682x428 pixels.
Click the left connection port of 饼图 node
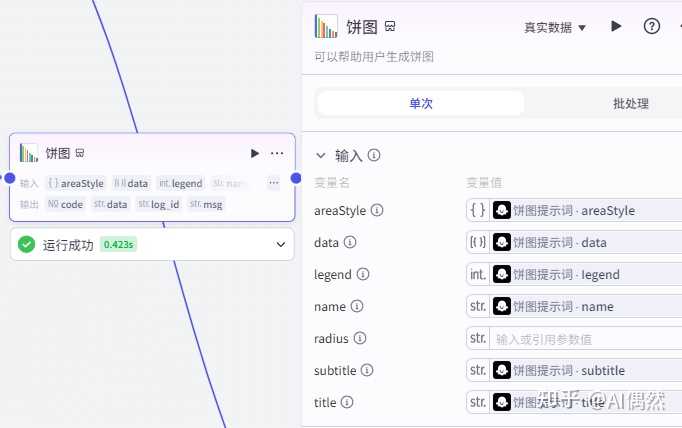10,177
